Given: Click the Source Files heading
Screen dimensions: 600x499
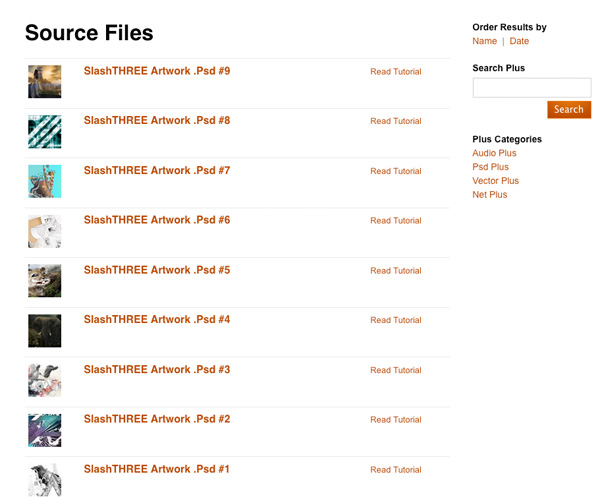Looking at the screenshot, I should coord(89,33).
